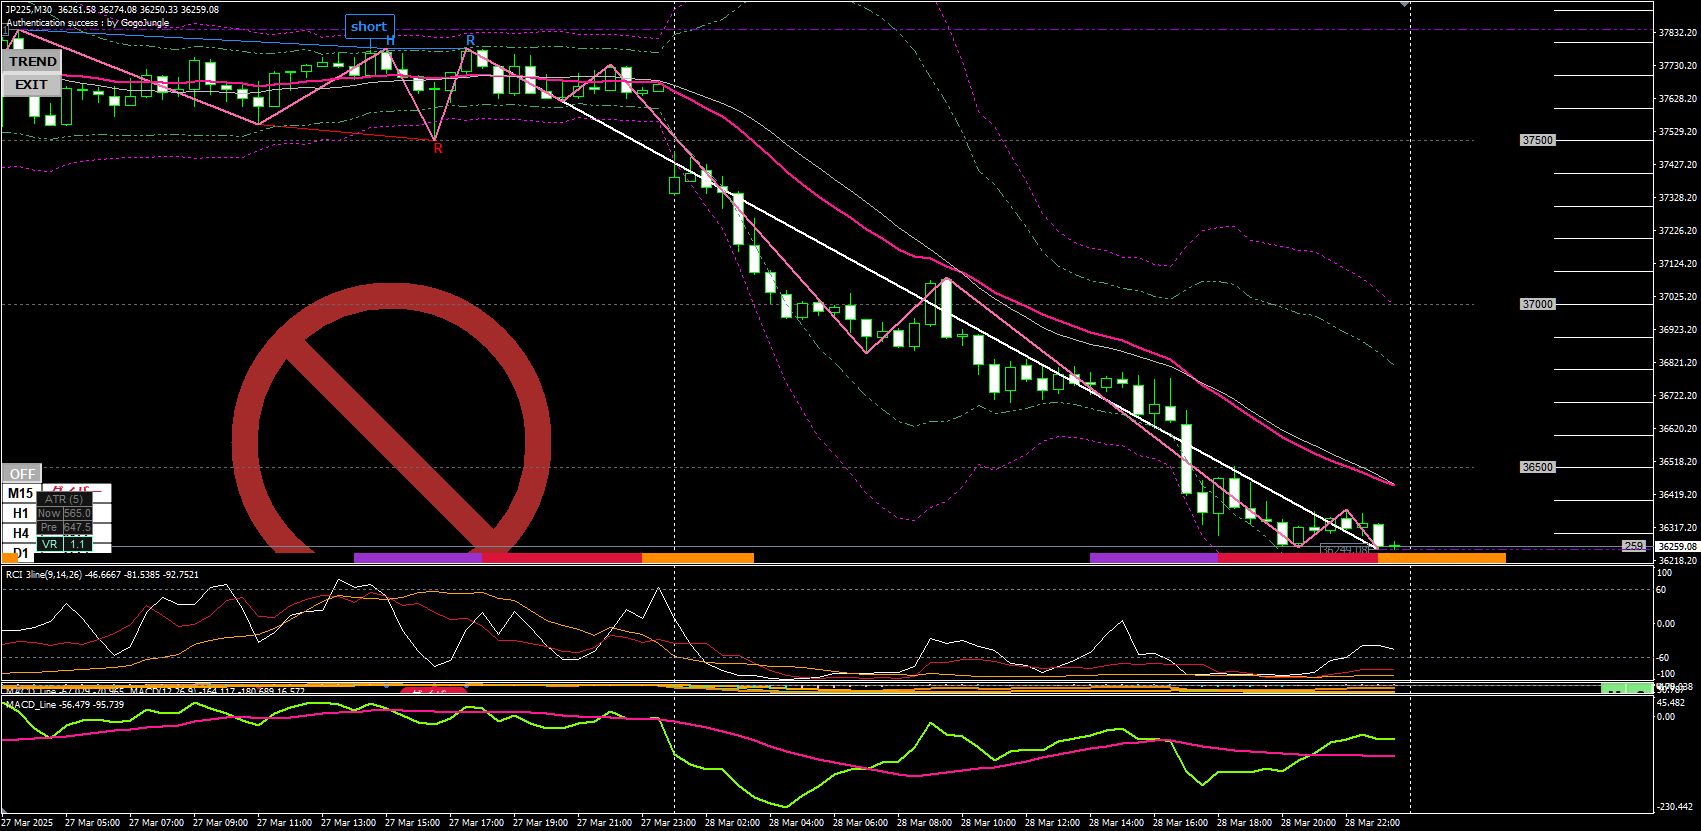Click the ATR Now value 565.0
Screen dimensions: 1701x831
tap(77, 513)
